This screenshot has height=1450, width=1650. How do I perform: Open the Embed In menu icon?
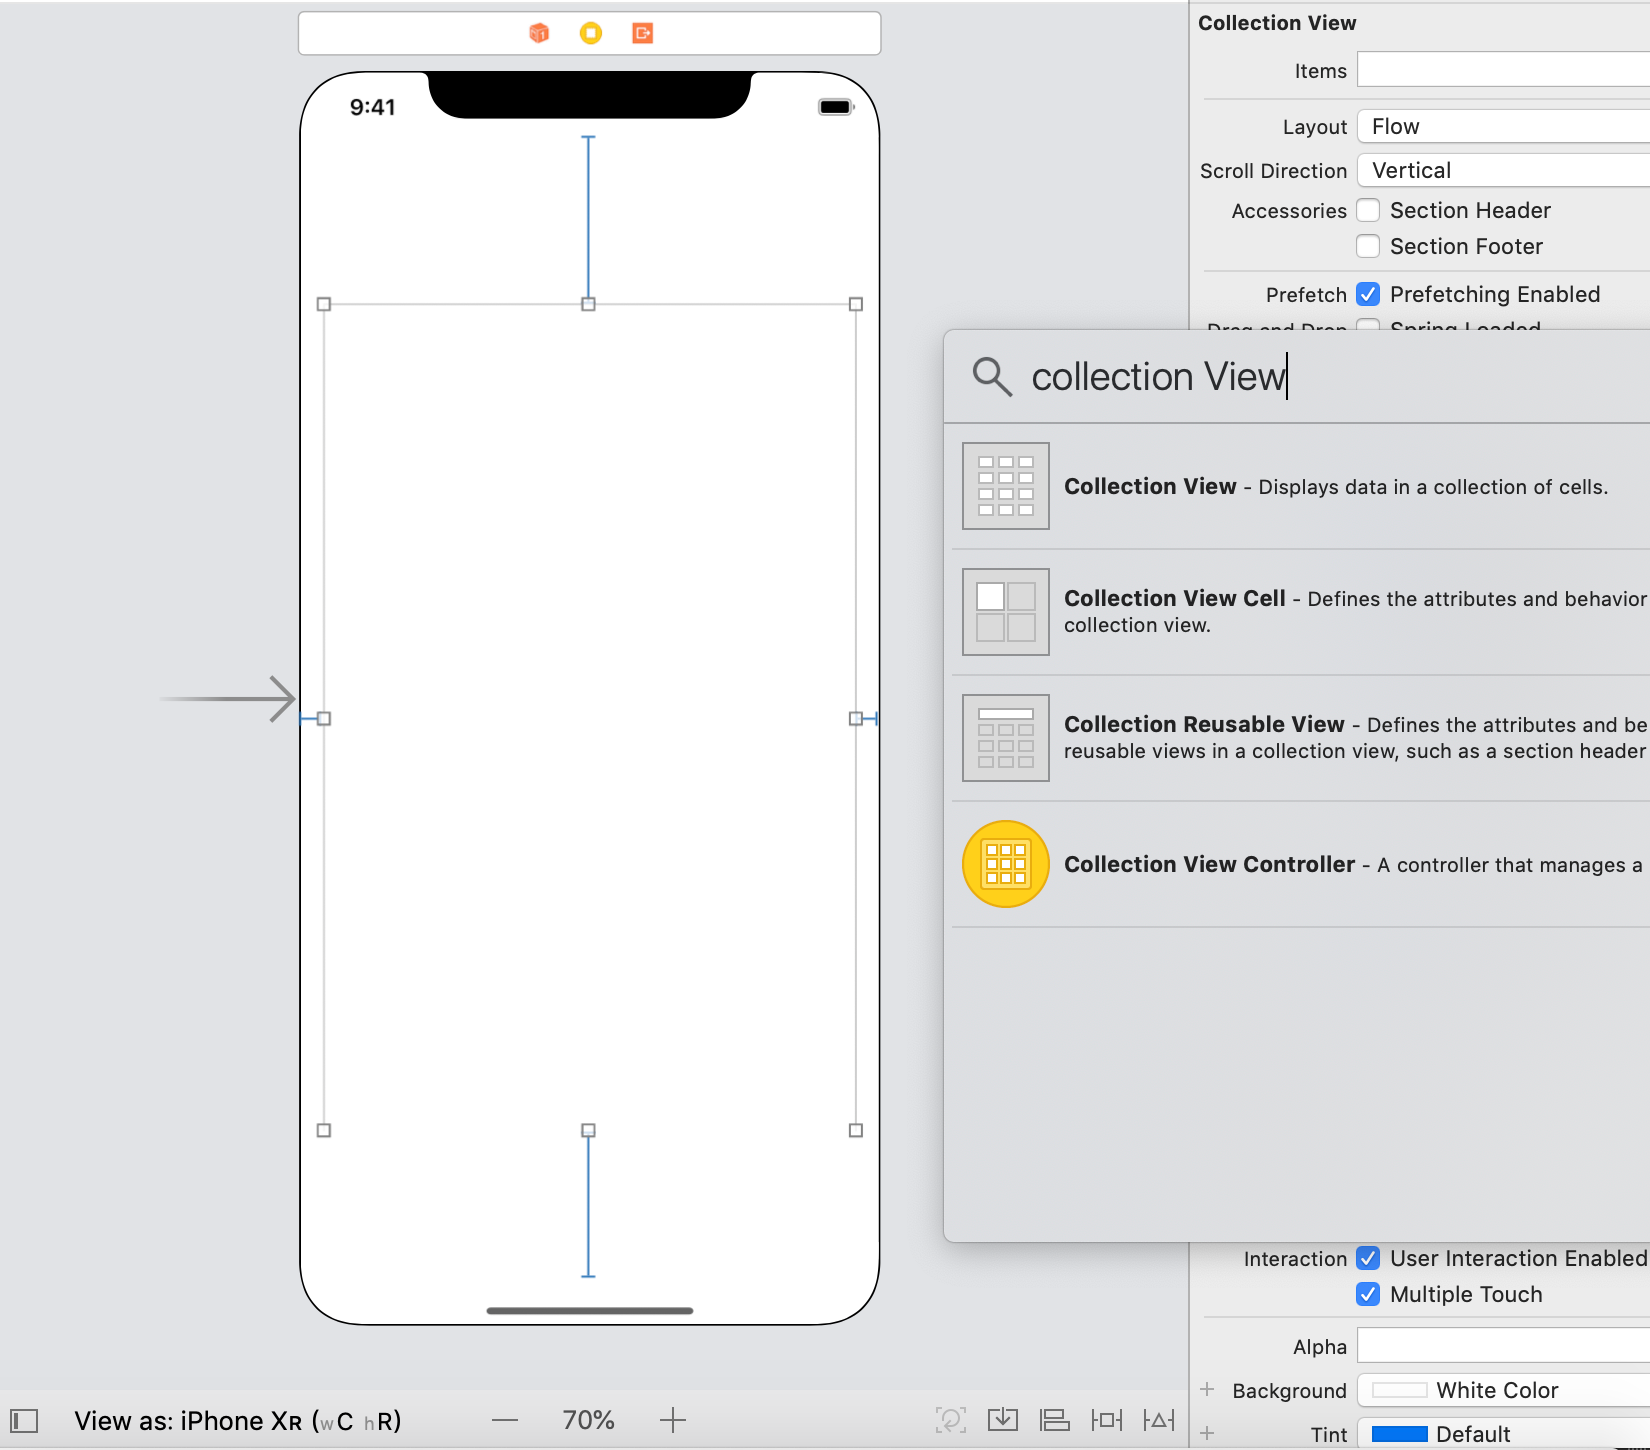click(x=1003, y=1419)
